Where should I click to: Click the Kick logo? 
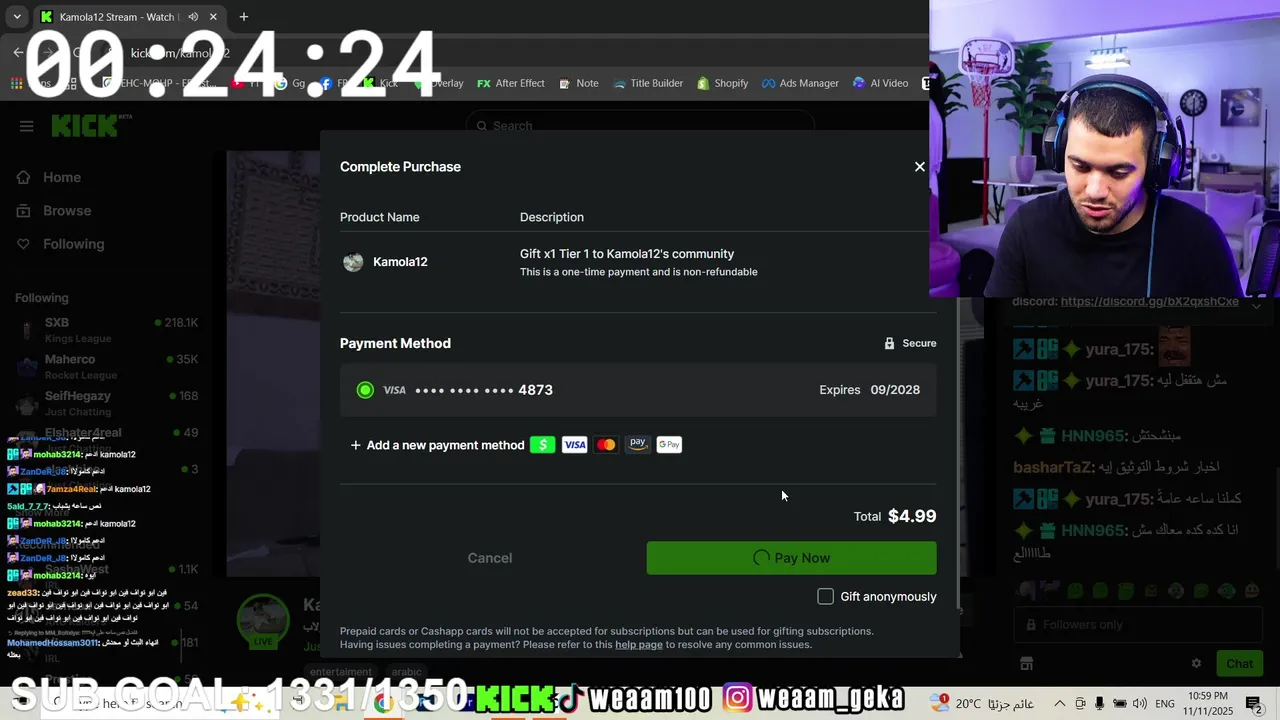(87, 126)
